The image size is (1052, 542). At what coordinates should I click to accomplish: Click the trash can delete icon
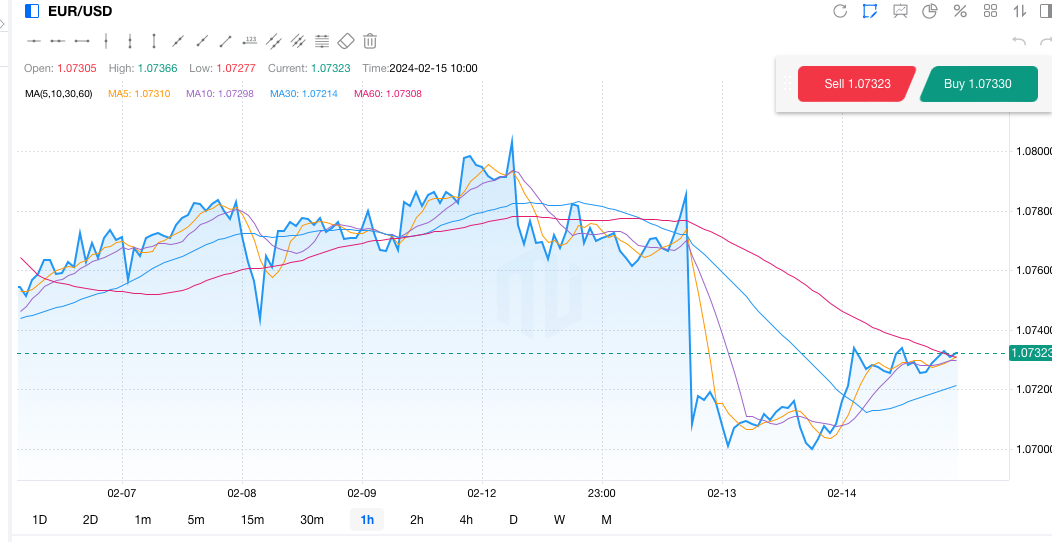tap(370, 41)
